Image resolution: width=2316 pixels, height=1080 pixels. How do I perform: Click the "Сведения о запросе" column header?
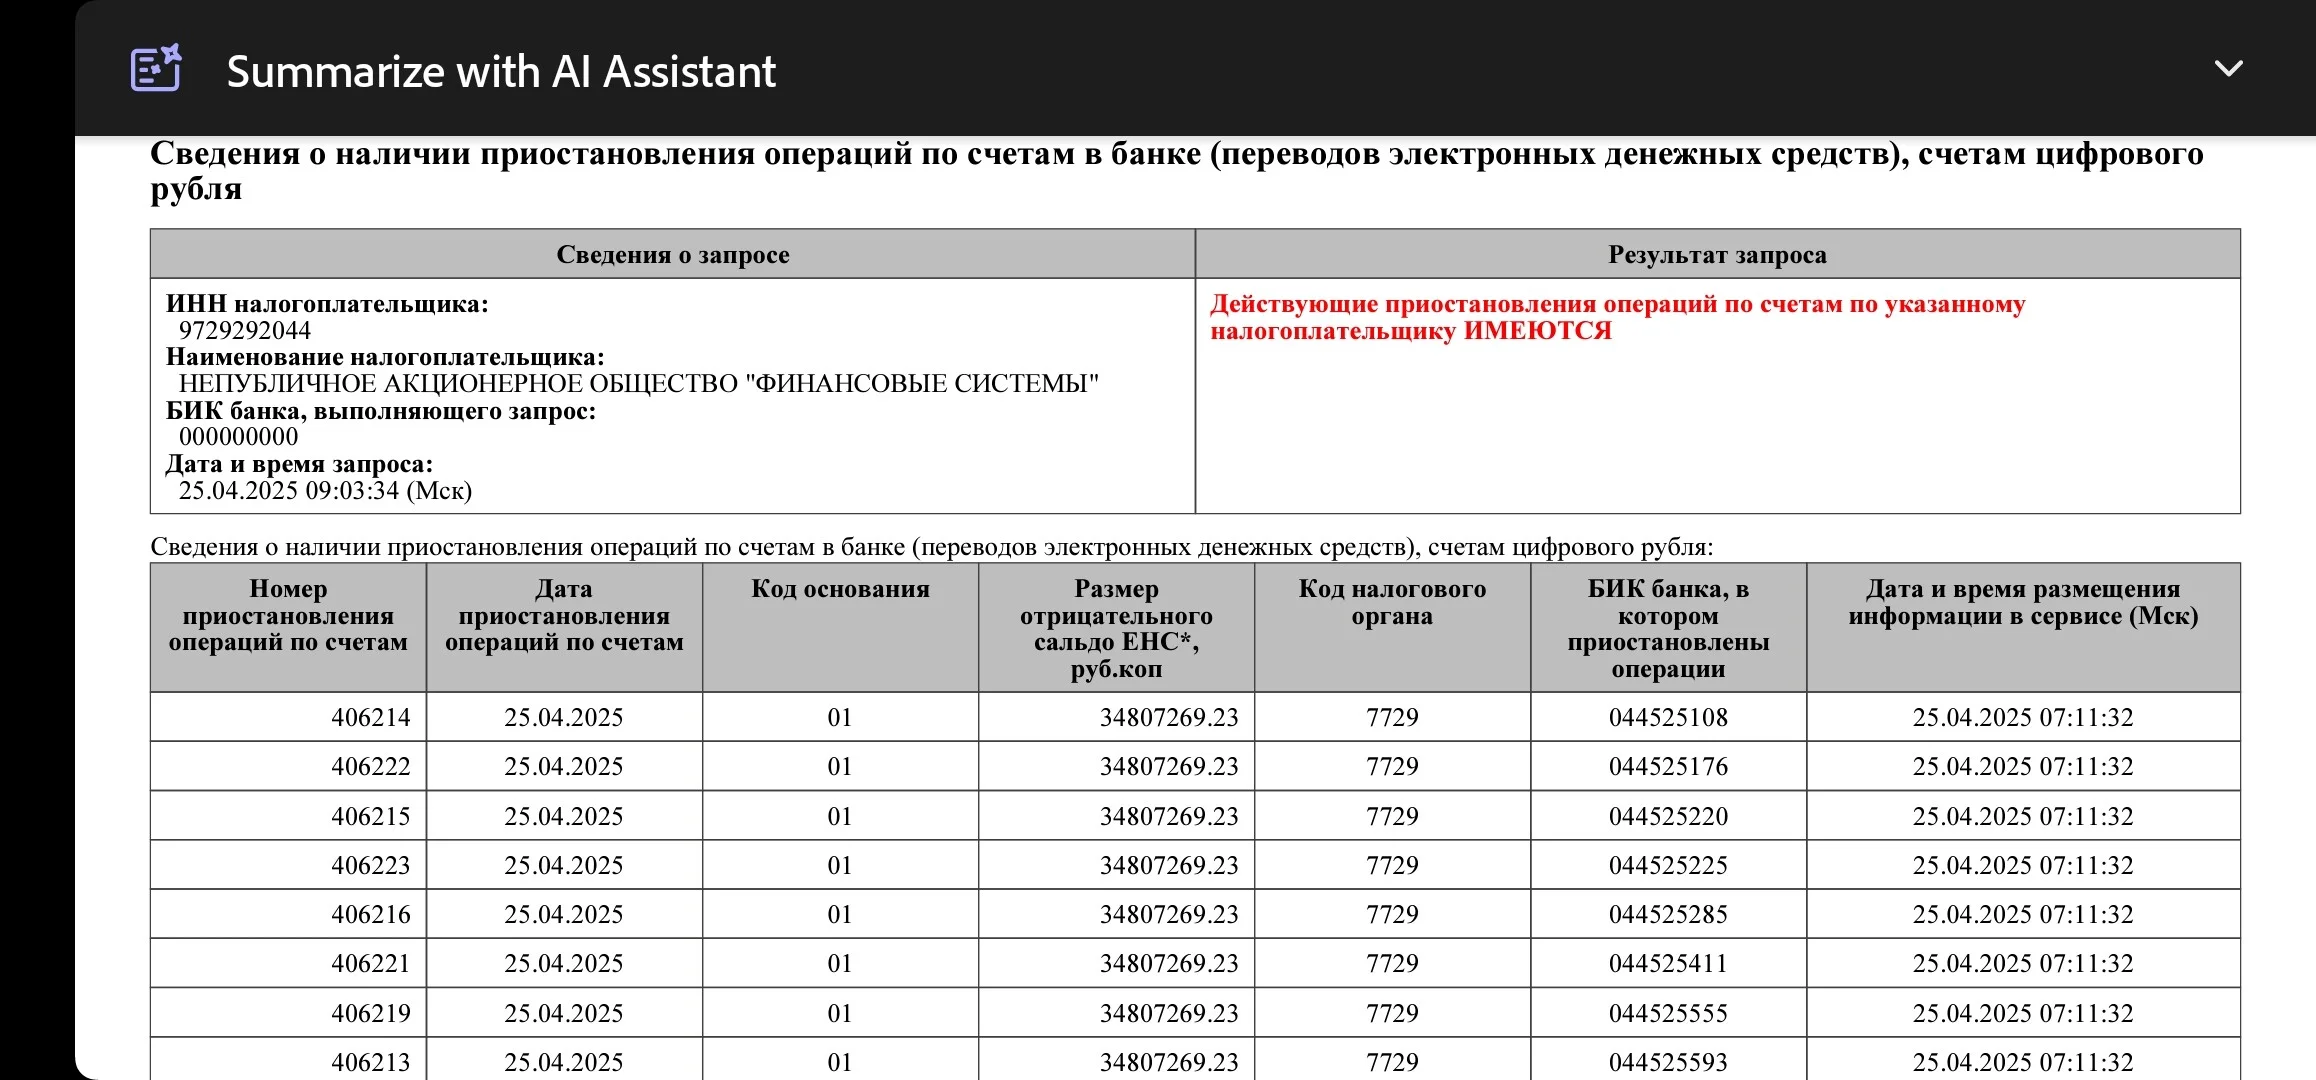point(673,254)
